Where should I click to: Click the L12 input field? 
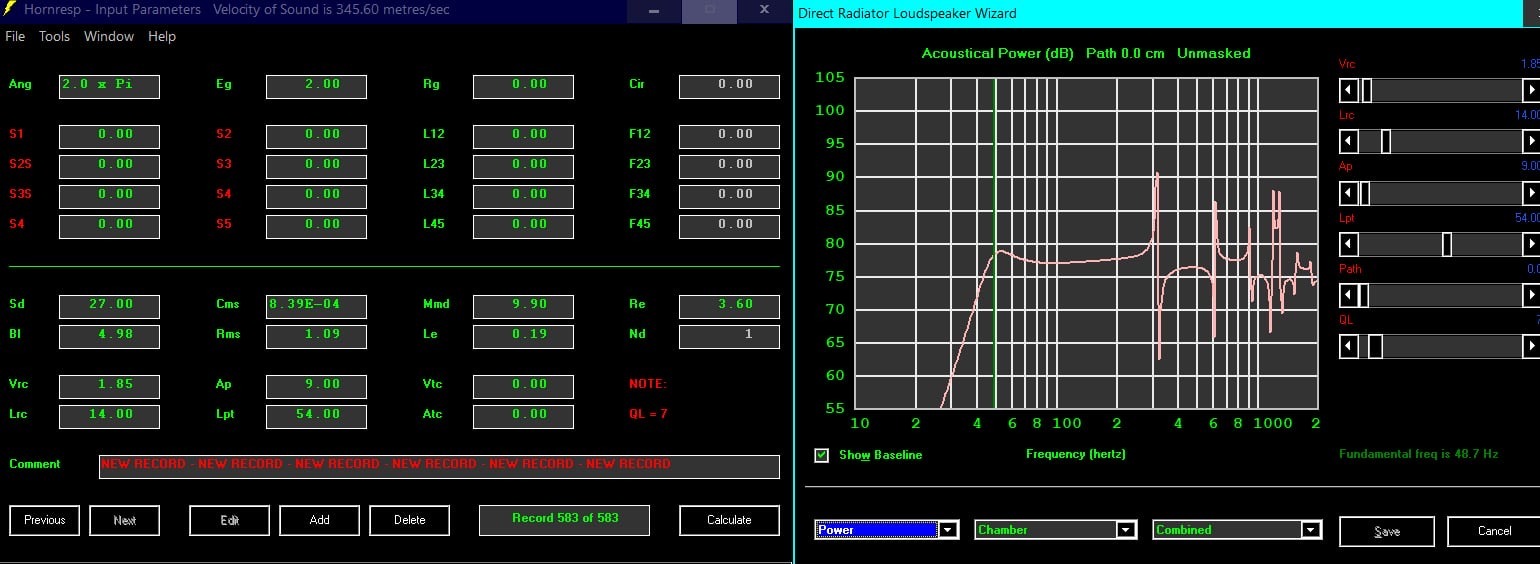(x=523, y=136)
